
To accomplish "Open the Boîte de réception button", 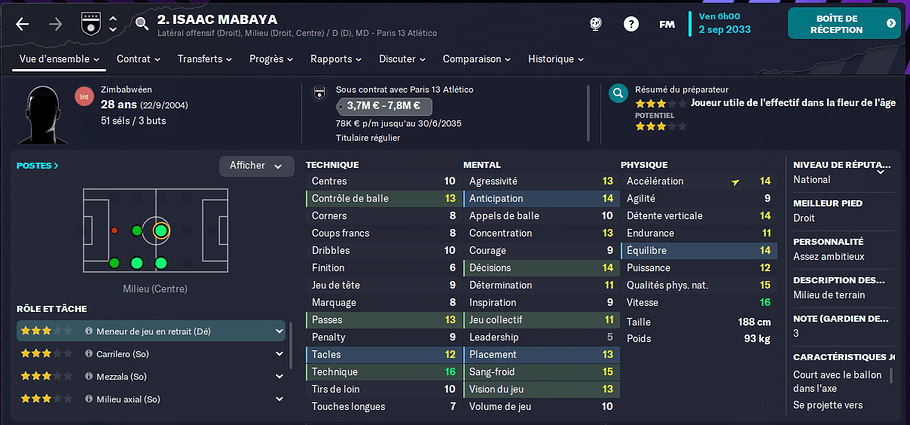I will pyautogui.click(x=844, y=24).
